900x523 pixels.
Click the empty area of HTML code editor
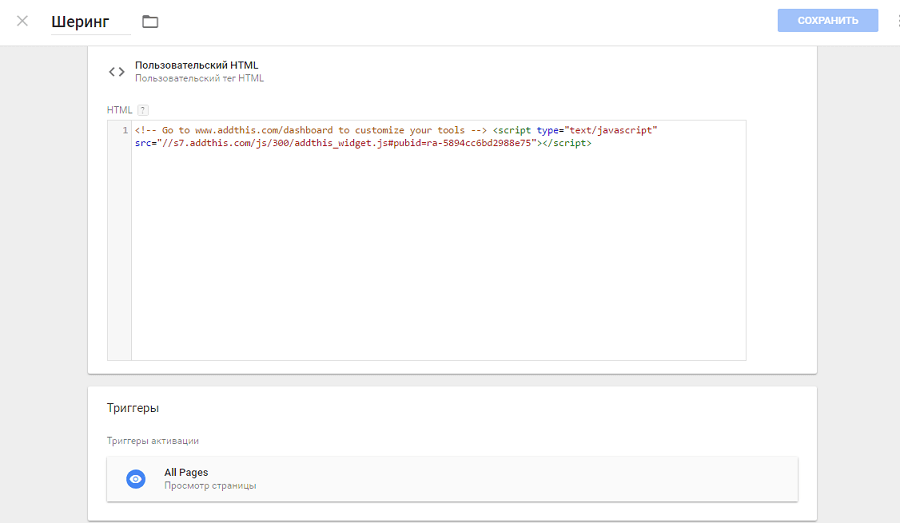coord(438,260)
